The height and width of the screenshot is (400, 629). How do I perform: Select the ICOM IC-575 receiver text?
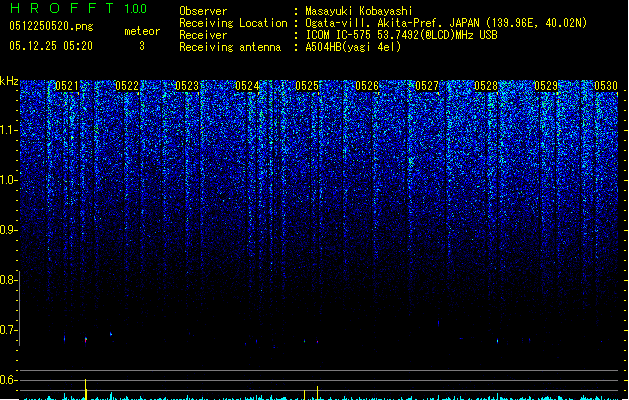point(401,35)
